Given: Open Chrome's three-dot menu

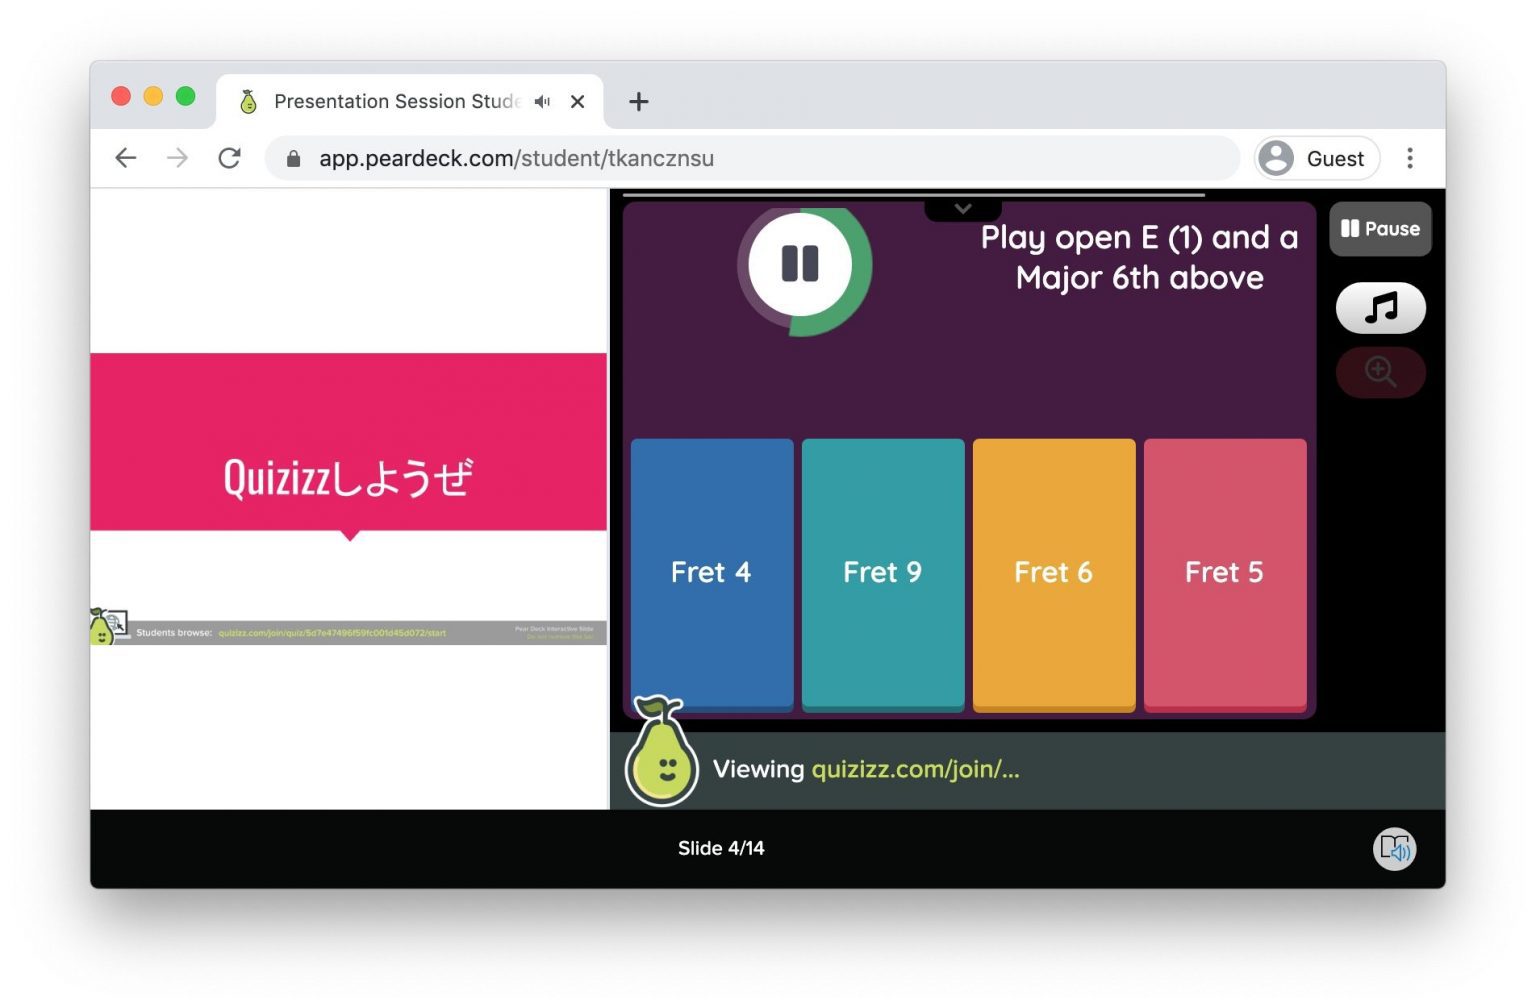Looking at the screenshot, I should [x=1410, y=158].
